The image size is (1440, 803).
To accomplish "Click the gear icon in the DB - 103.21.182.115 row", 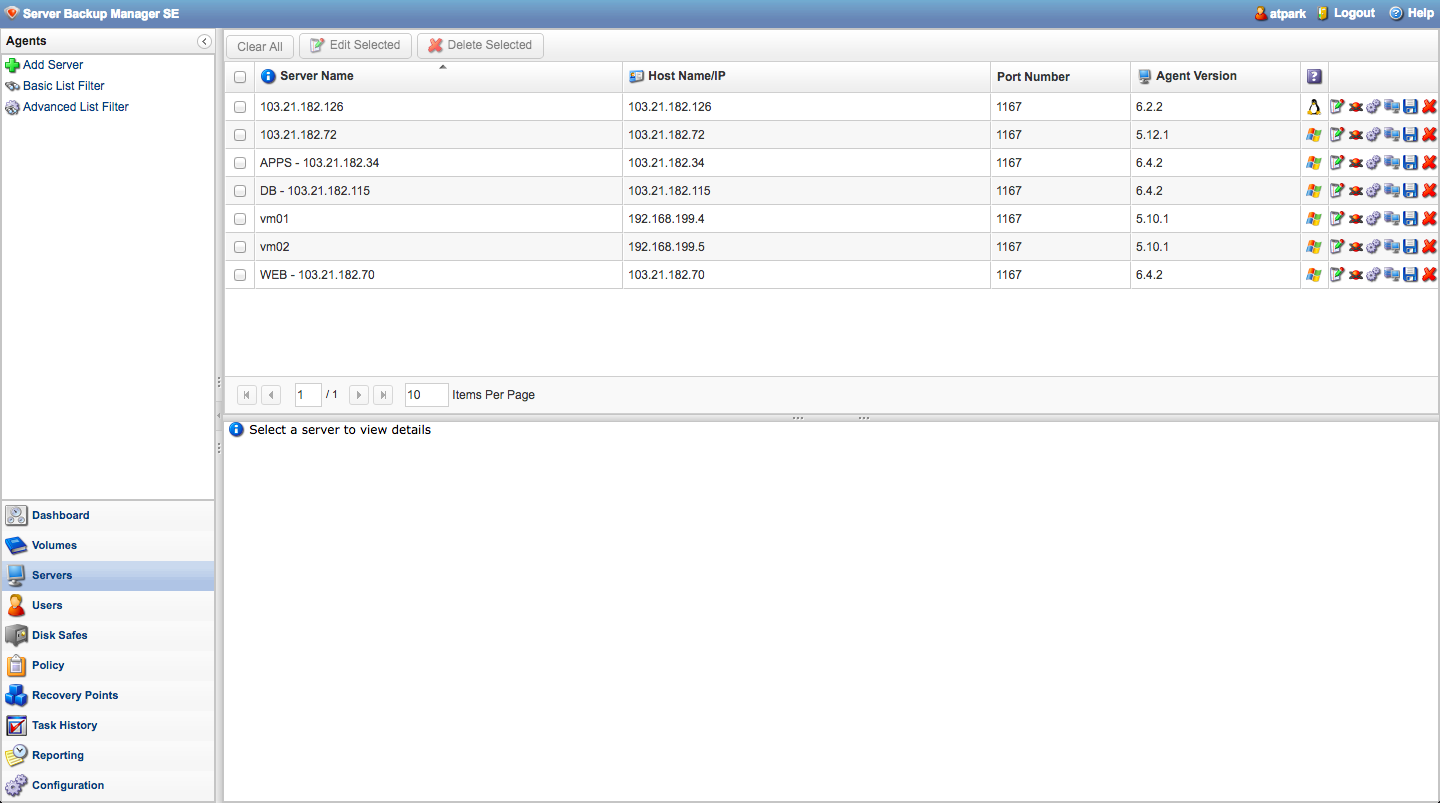I will [1373, 191].
